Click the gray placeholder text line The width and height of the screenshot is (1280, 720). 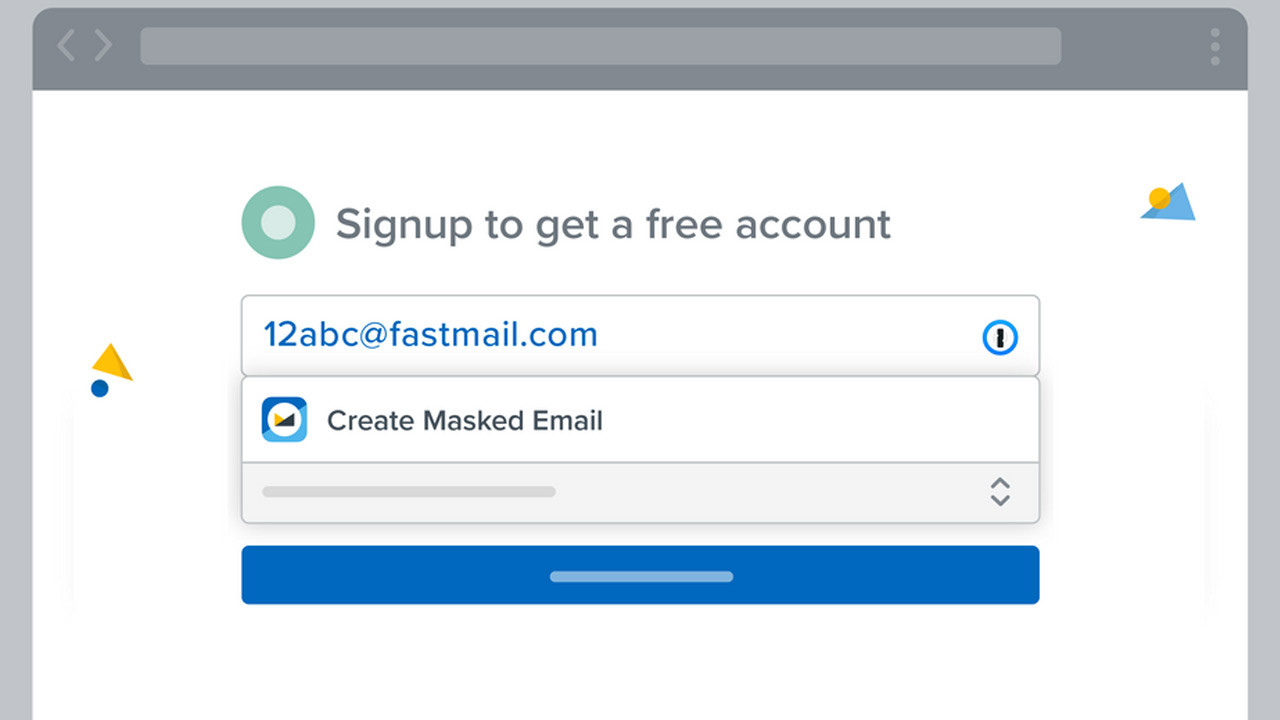click(409, 492)
